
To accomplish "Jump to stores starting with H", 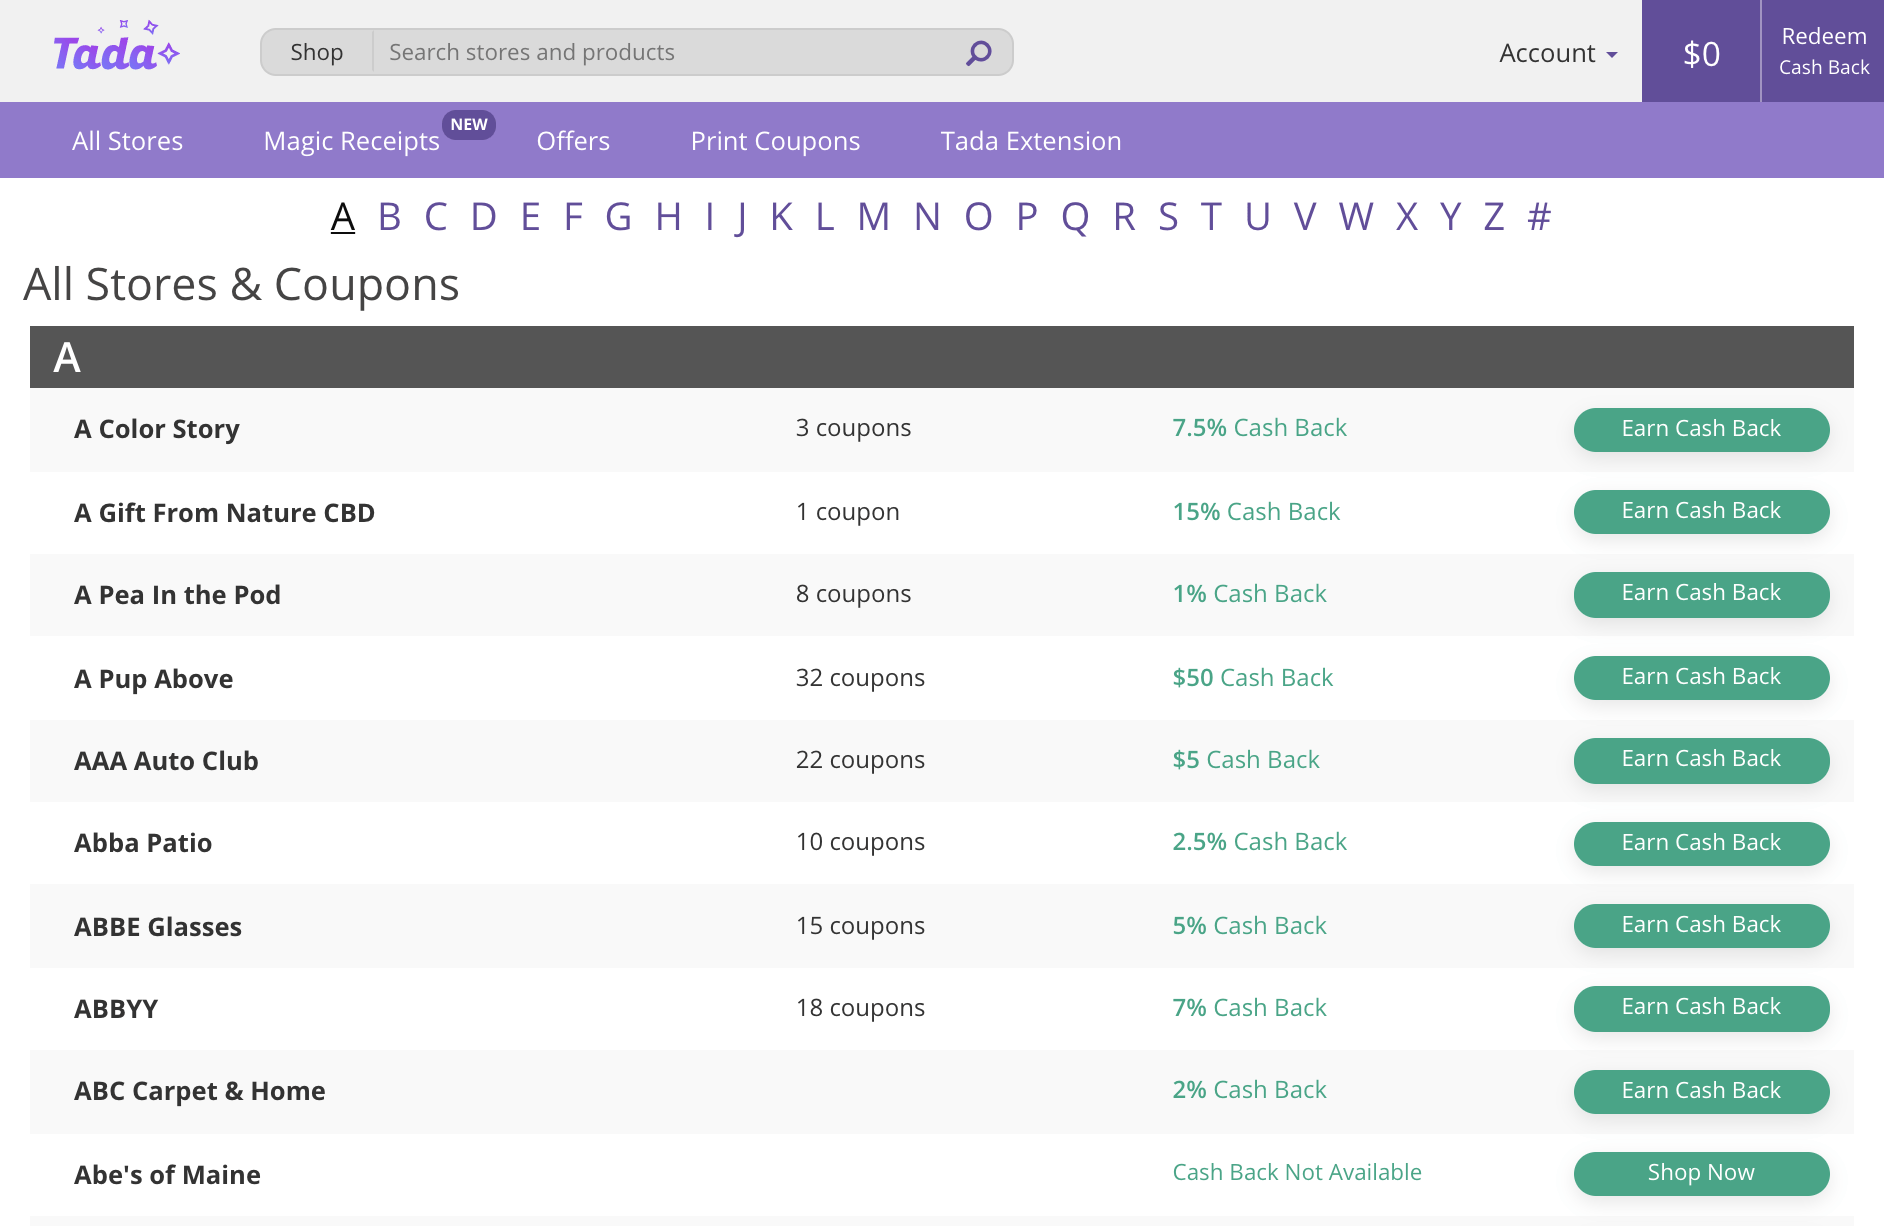I will click(668, 216).
